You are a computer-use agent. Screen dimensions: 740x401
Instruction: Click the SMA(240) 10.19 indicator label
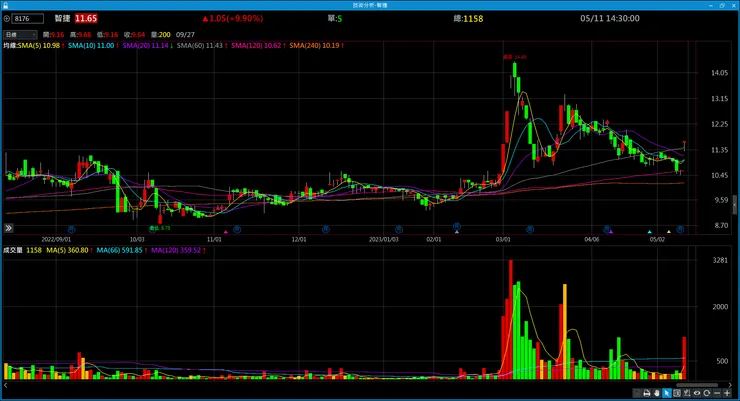click(x=314, y=46)
